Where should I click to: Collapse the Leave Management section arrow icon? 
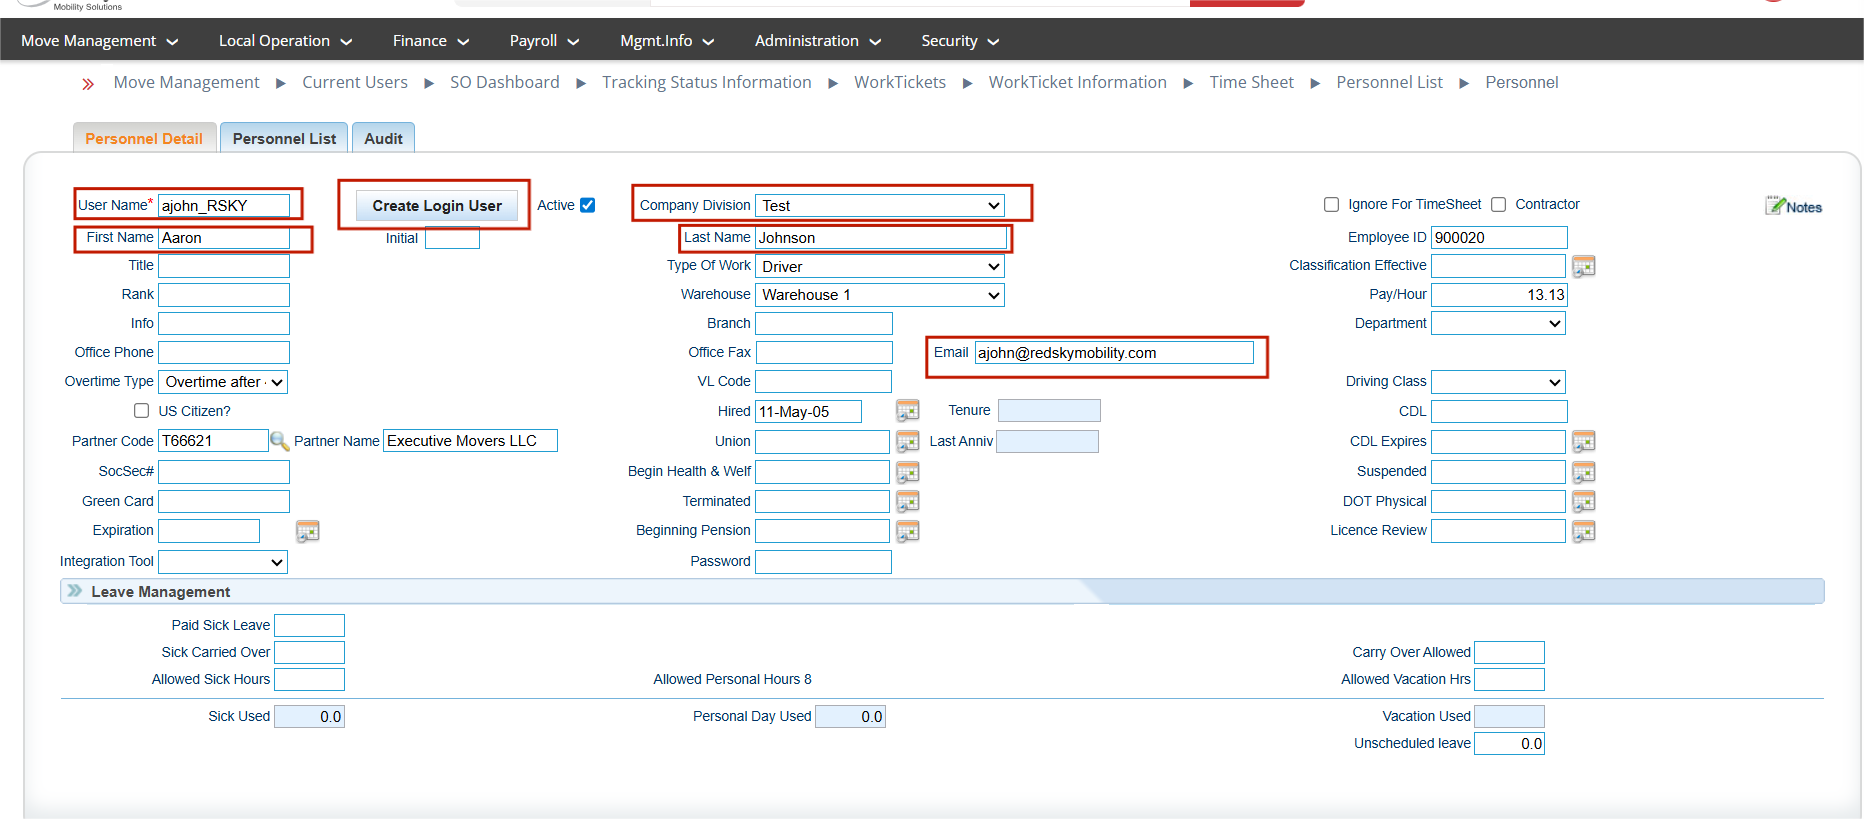(x=75, y=591)
